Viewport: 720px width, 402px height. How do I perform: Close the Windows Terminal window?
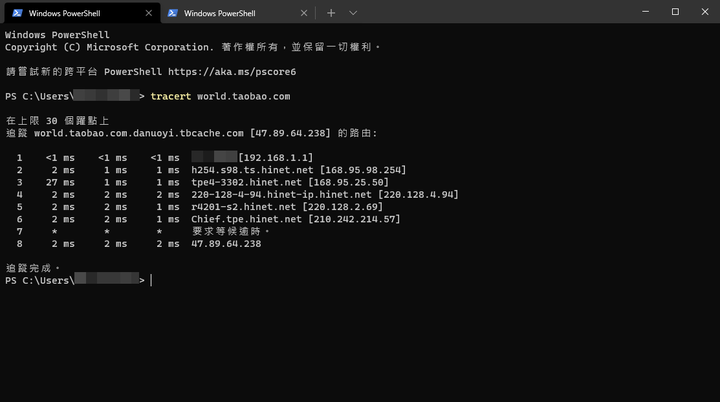click(x=704, y=12)
